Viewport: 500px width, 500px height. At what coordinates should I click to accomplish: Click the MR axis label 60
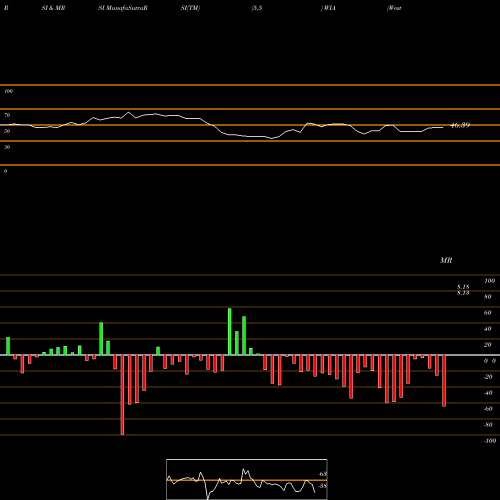click(x=487, y=313)
